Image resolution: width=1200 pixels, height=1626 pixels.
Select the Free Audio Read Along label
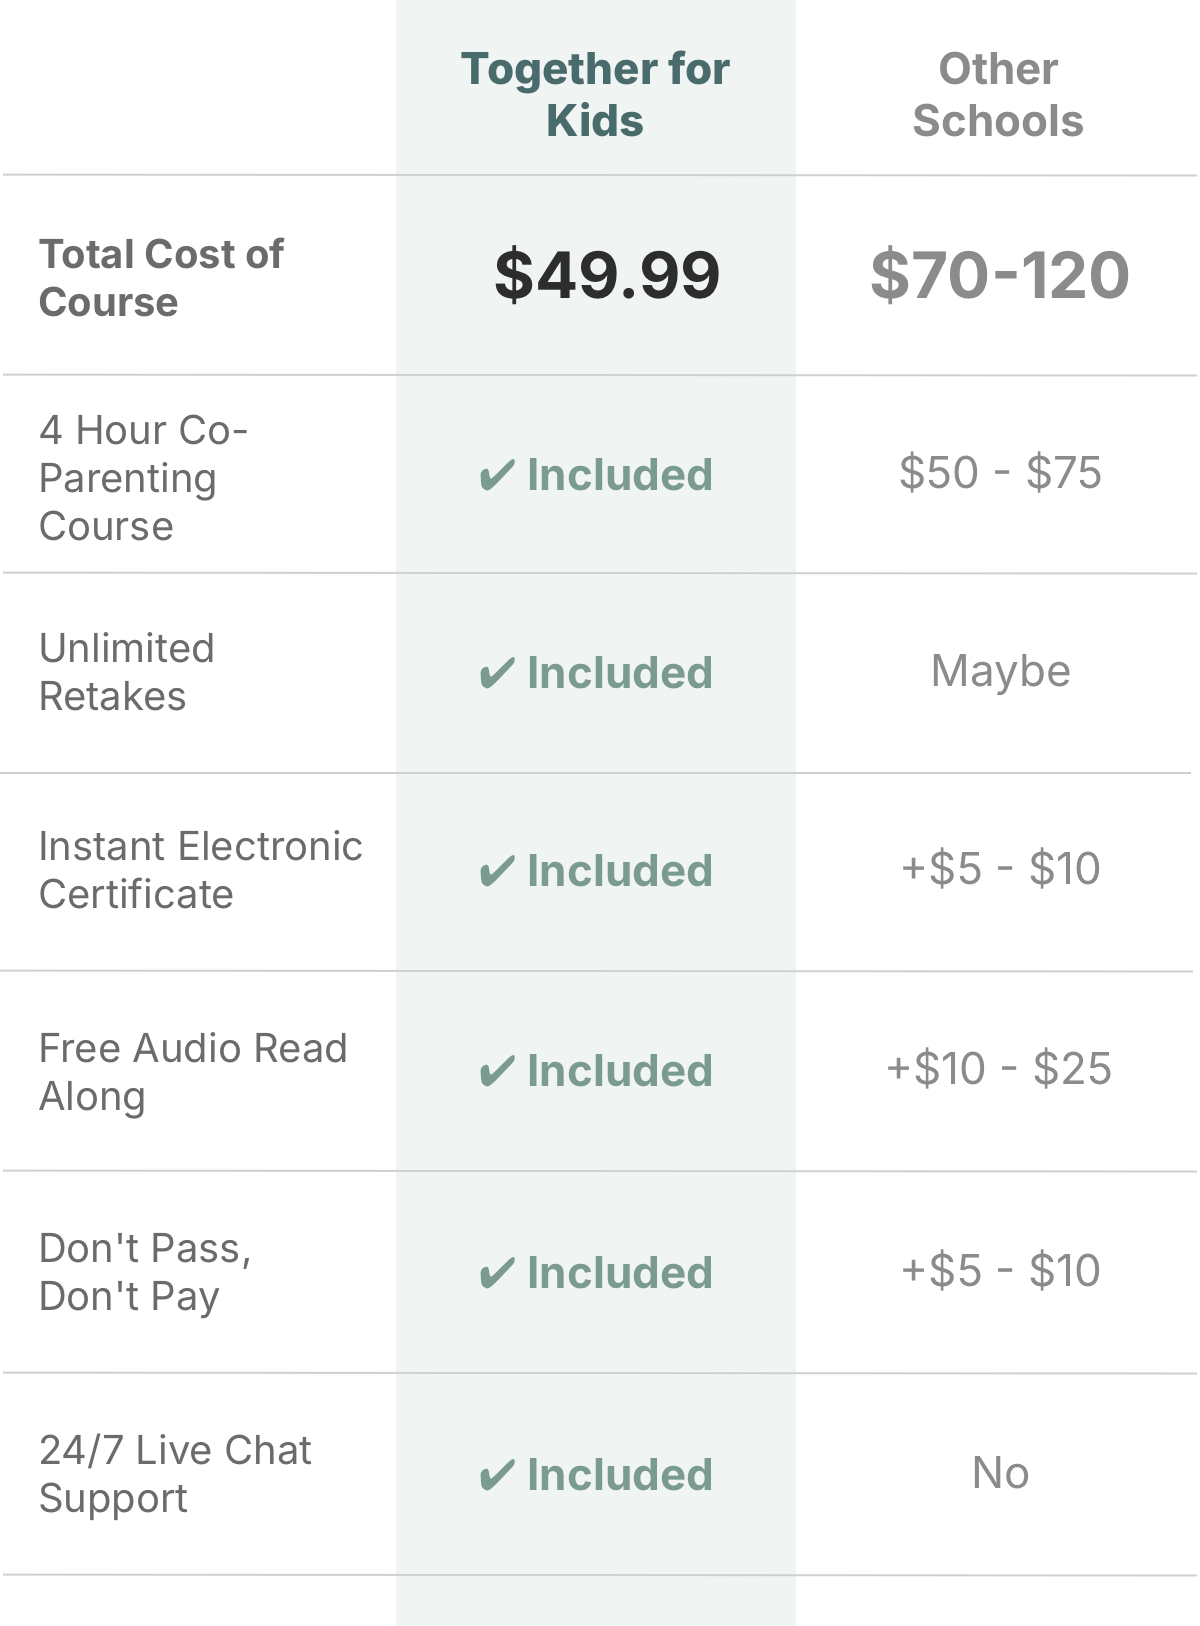pos(193,1072)
